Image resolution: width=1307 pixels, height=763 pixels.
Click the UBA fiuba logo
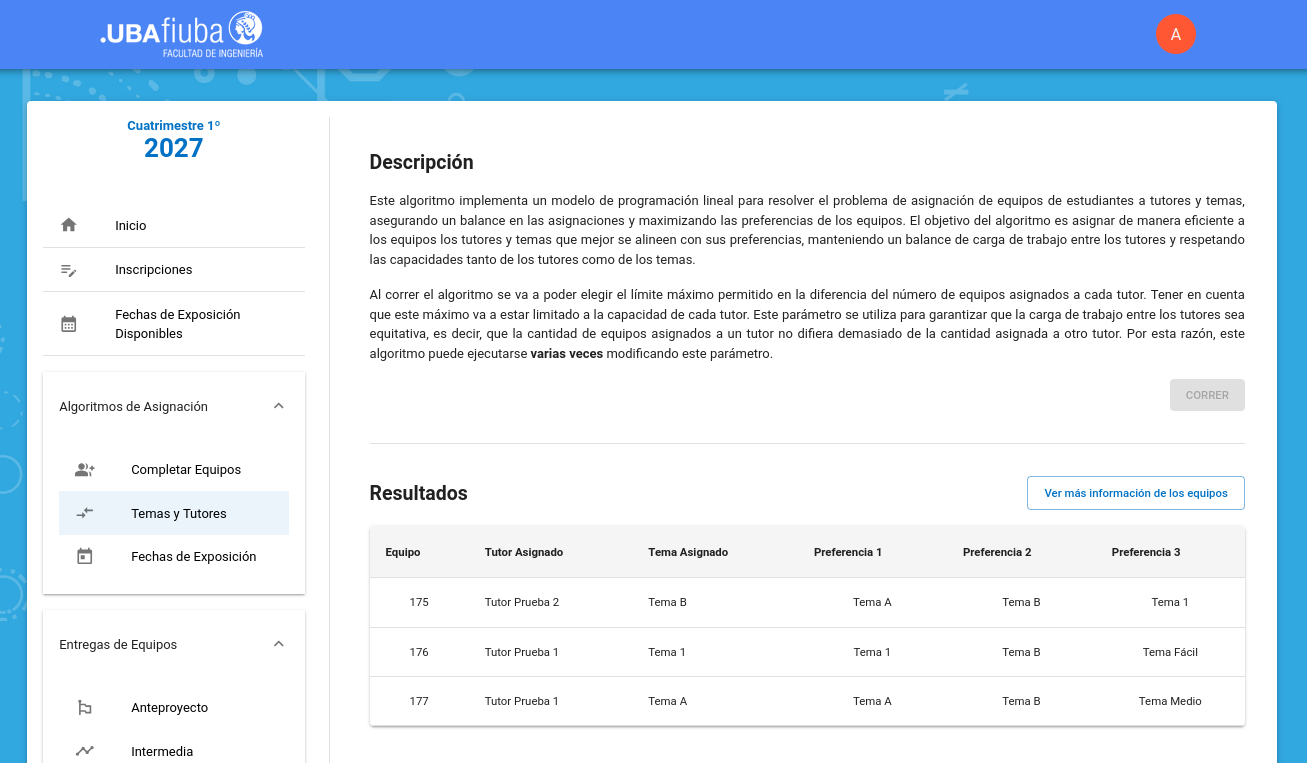[182, 34]
